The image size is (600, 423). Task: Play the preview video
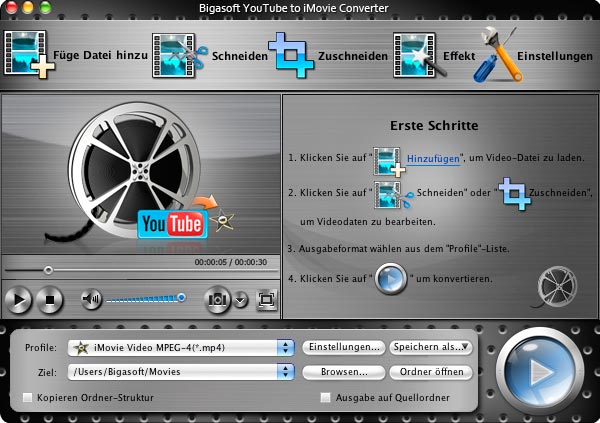point(18,299)
